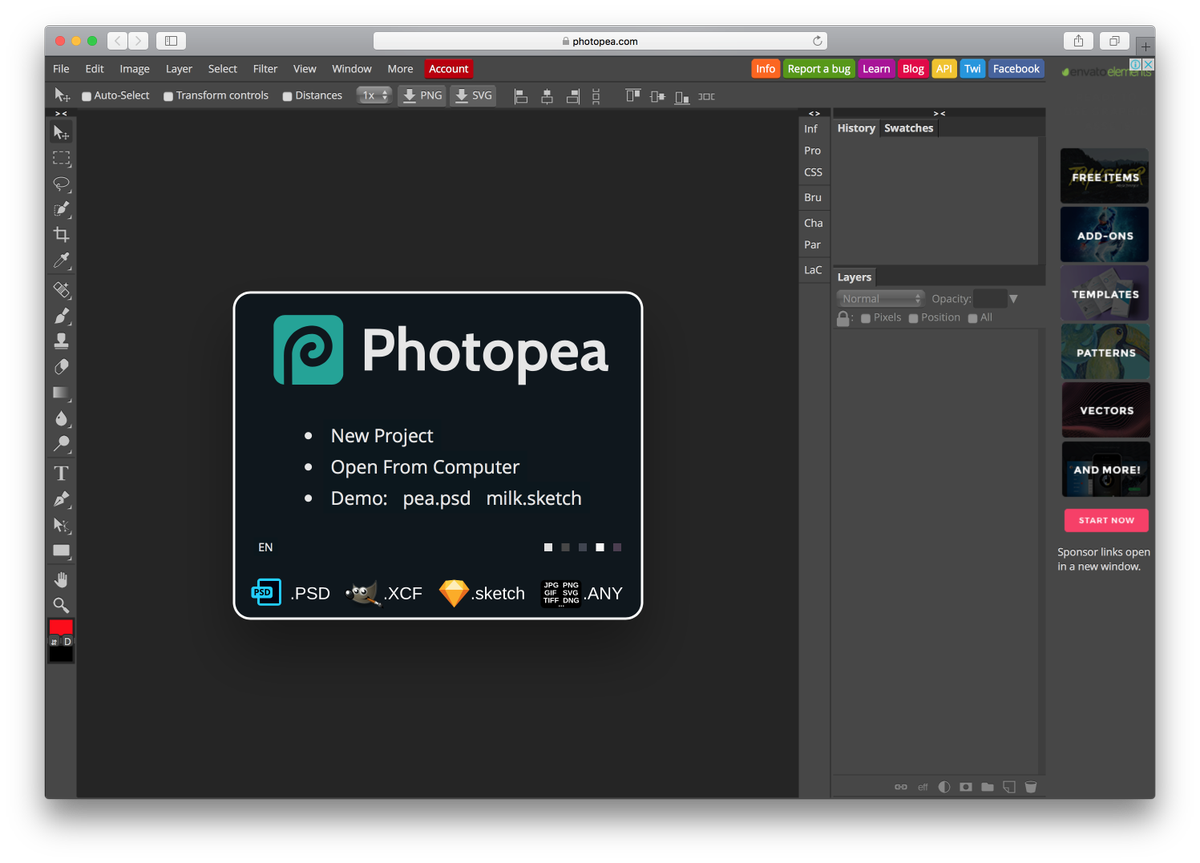Select the Type tool
The height and width of the screenshot is (863, 1200).
coord(62,473)
